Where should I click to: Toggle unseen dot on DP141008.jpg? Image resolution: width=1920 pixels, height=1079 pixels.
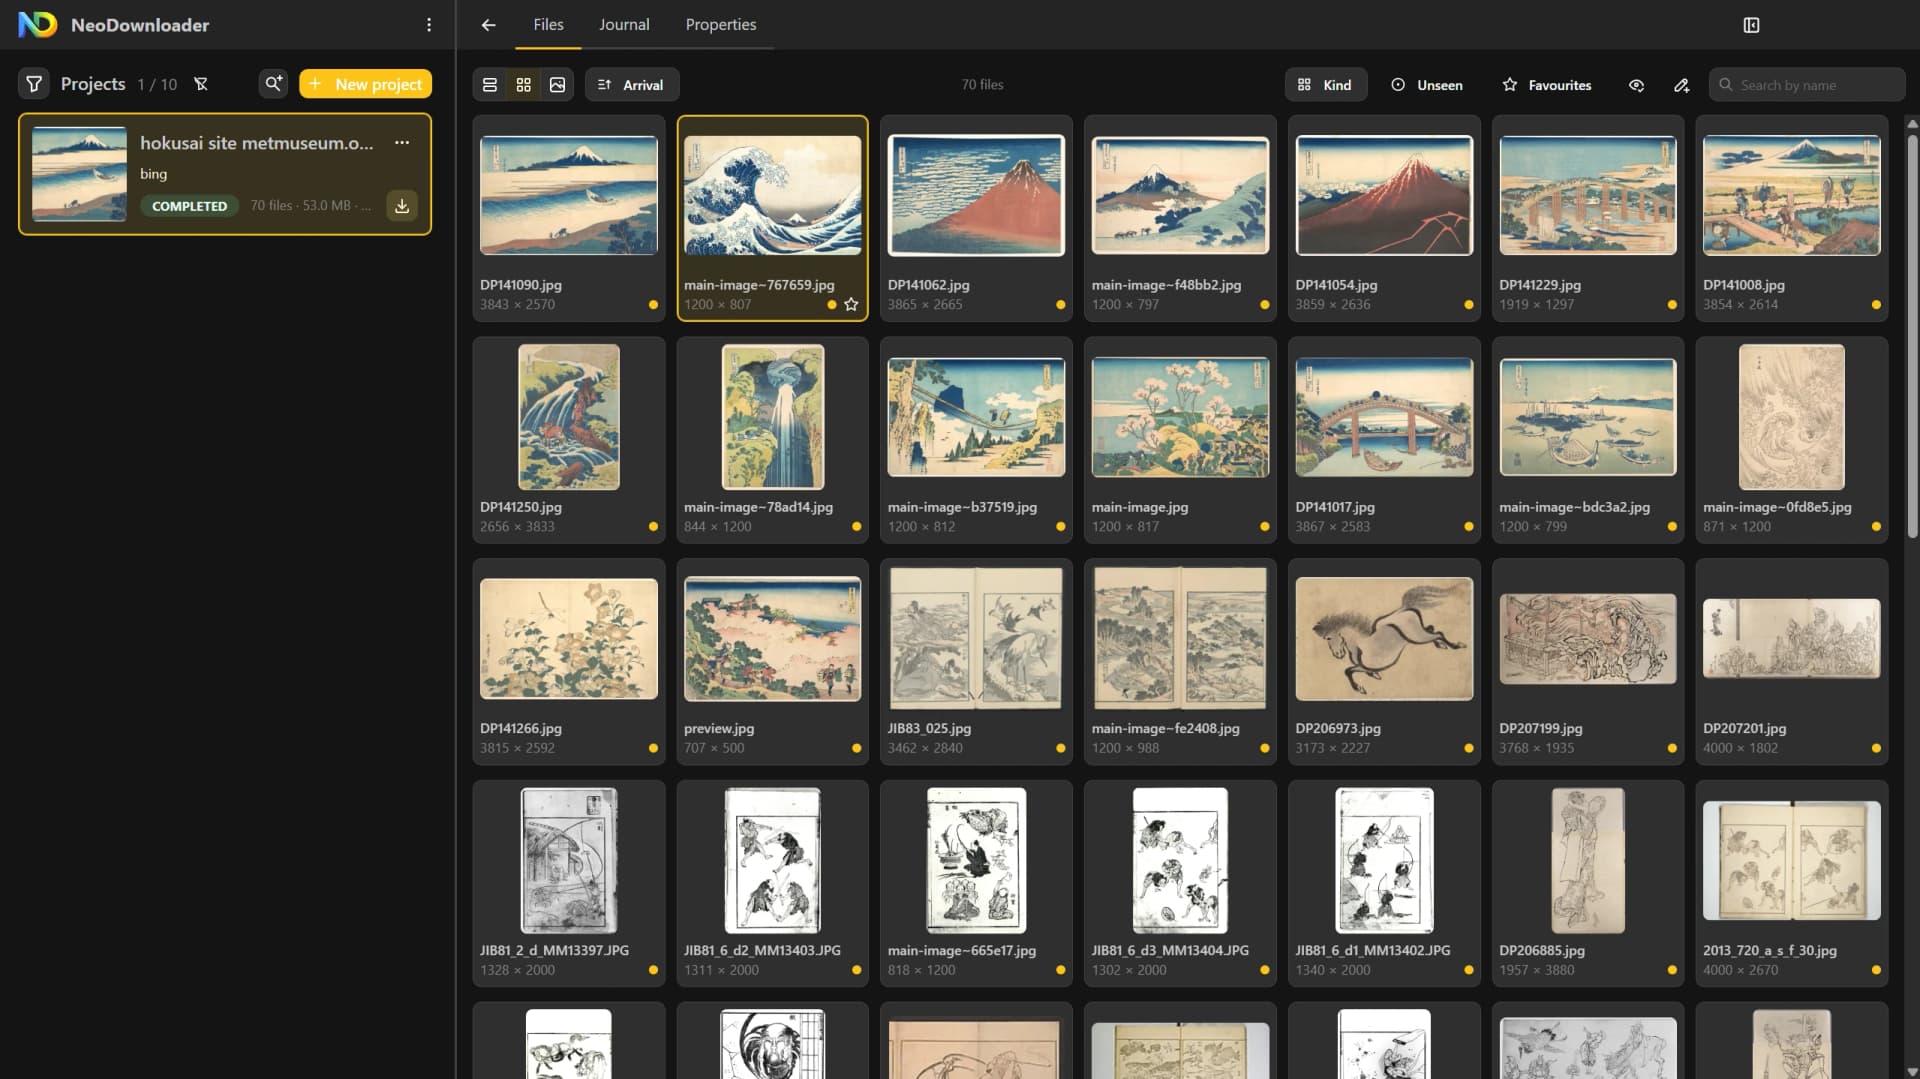[1876, 305]
